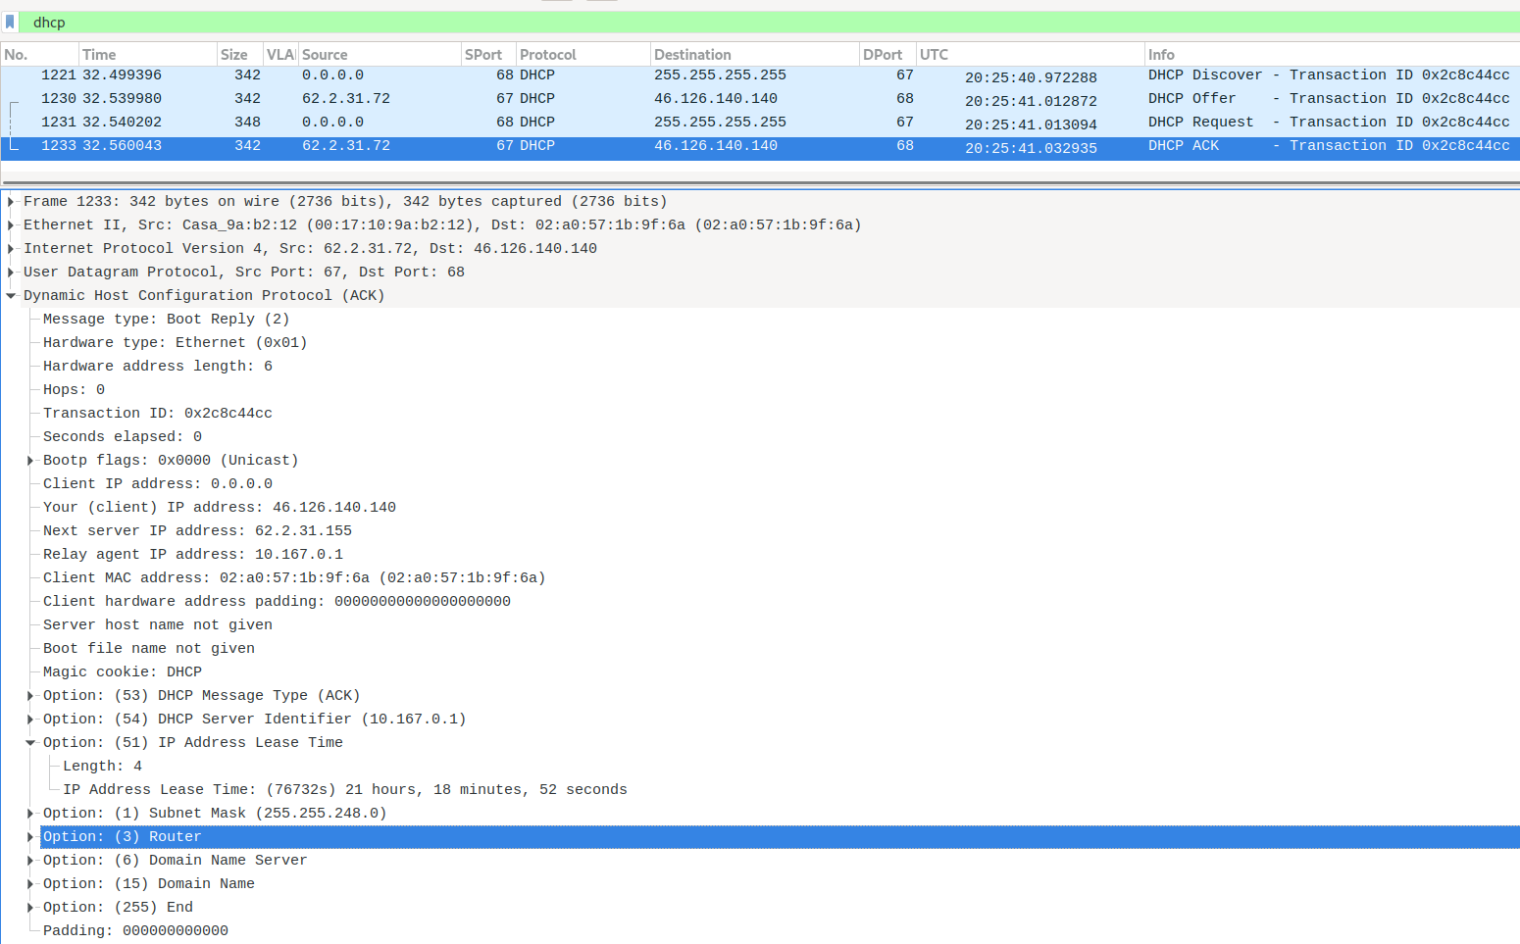This screenshot has height=944, width=1520.
Task: Click the display filter bookmark icon
Action: 10,22
